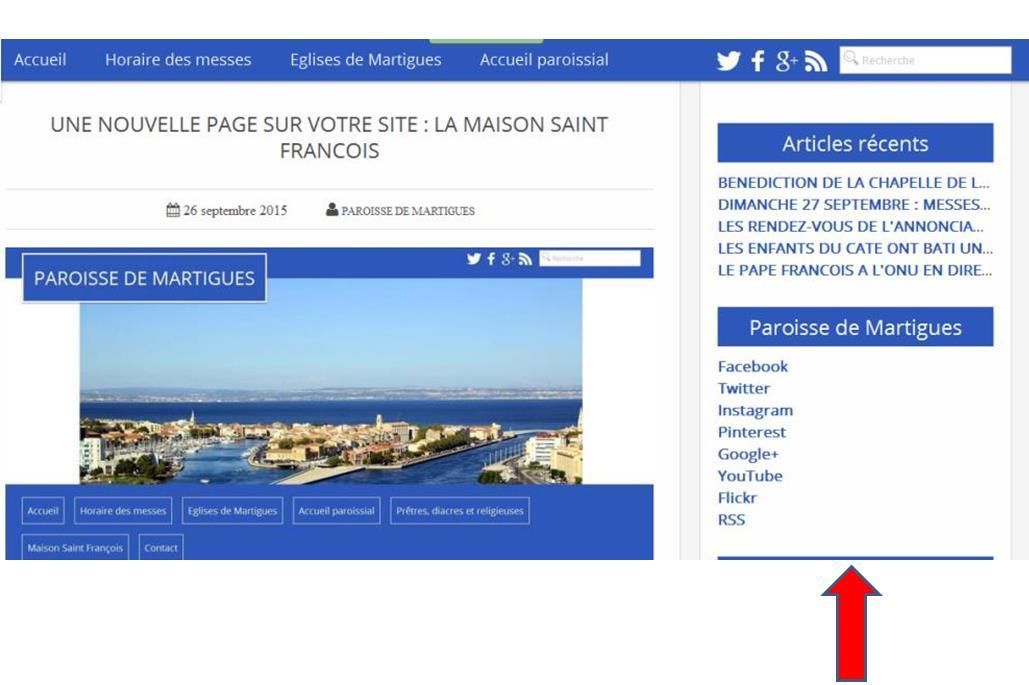
Task: Click the calendar icon beside 26 septembre 2015
Action: 173,210
